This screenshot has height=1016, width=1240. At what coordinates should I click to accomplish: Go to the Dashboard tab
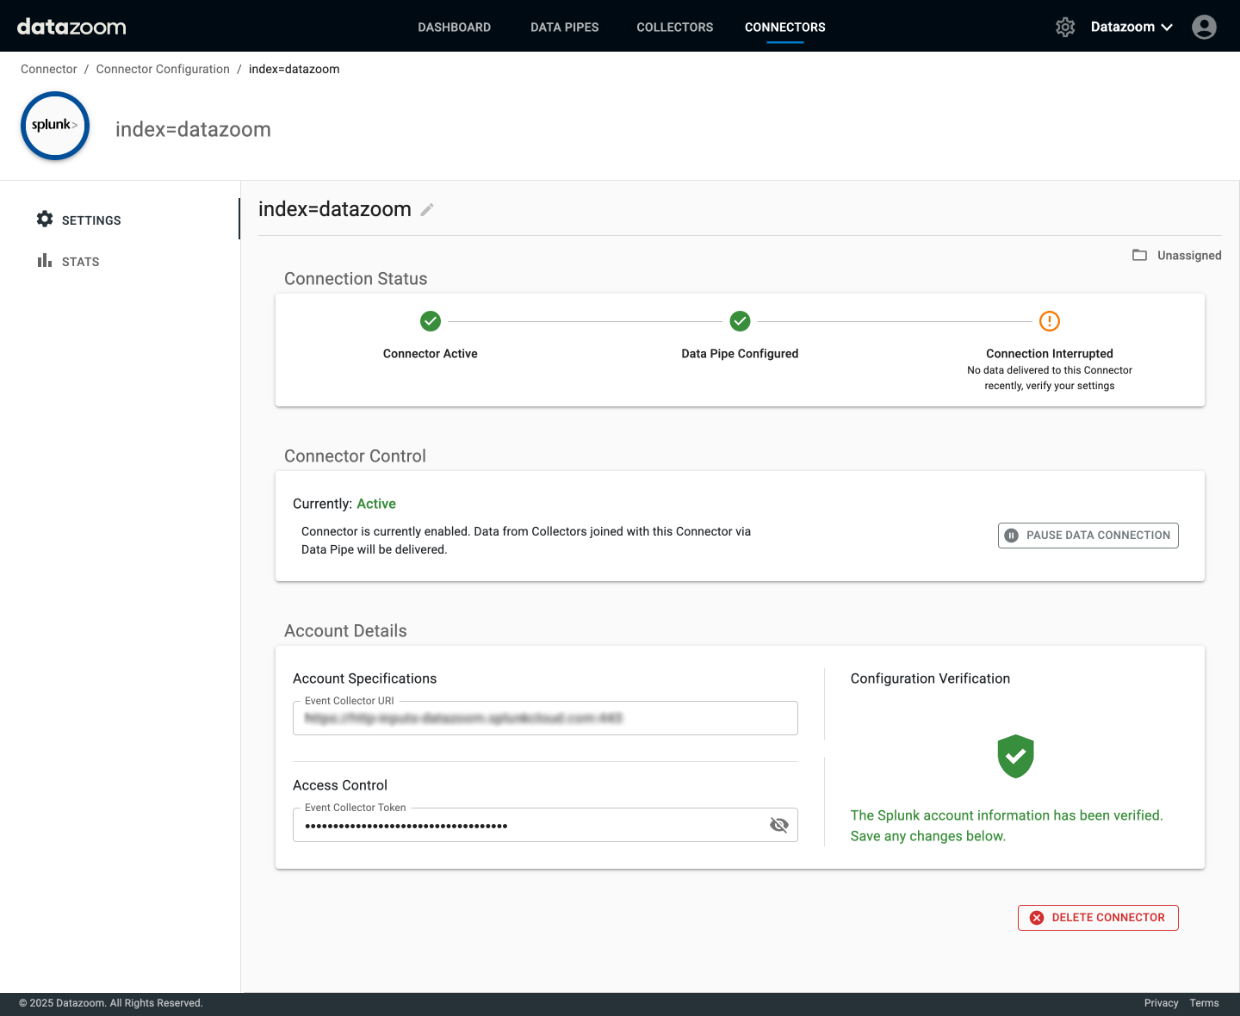[454, 27]
